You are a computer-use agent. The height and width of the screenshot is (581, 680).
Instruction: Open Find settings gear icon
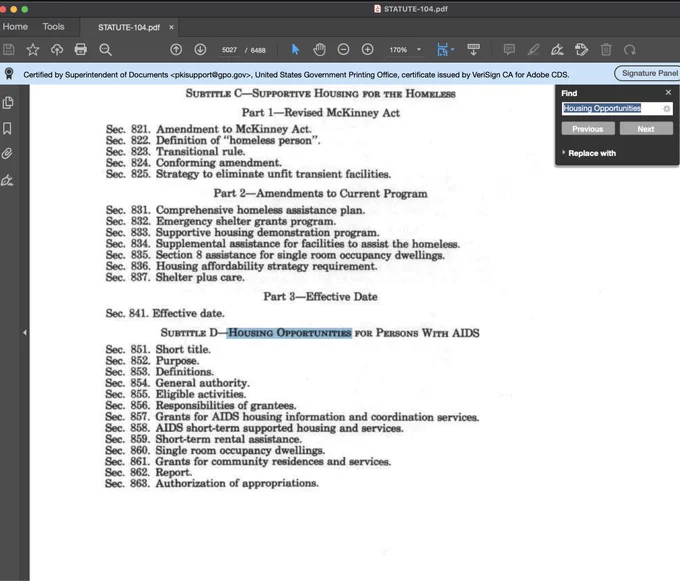pos(667,108)
